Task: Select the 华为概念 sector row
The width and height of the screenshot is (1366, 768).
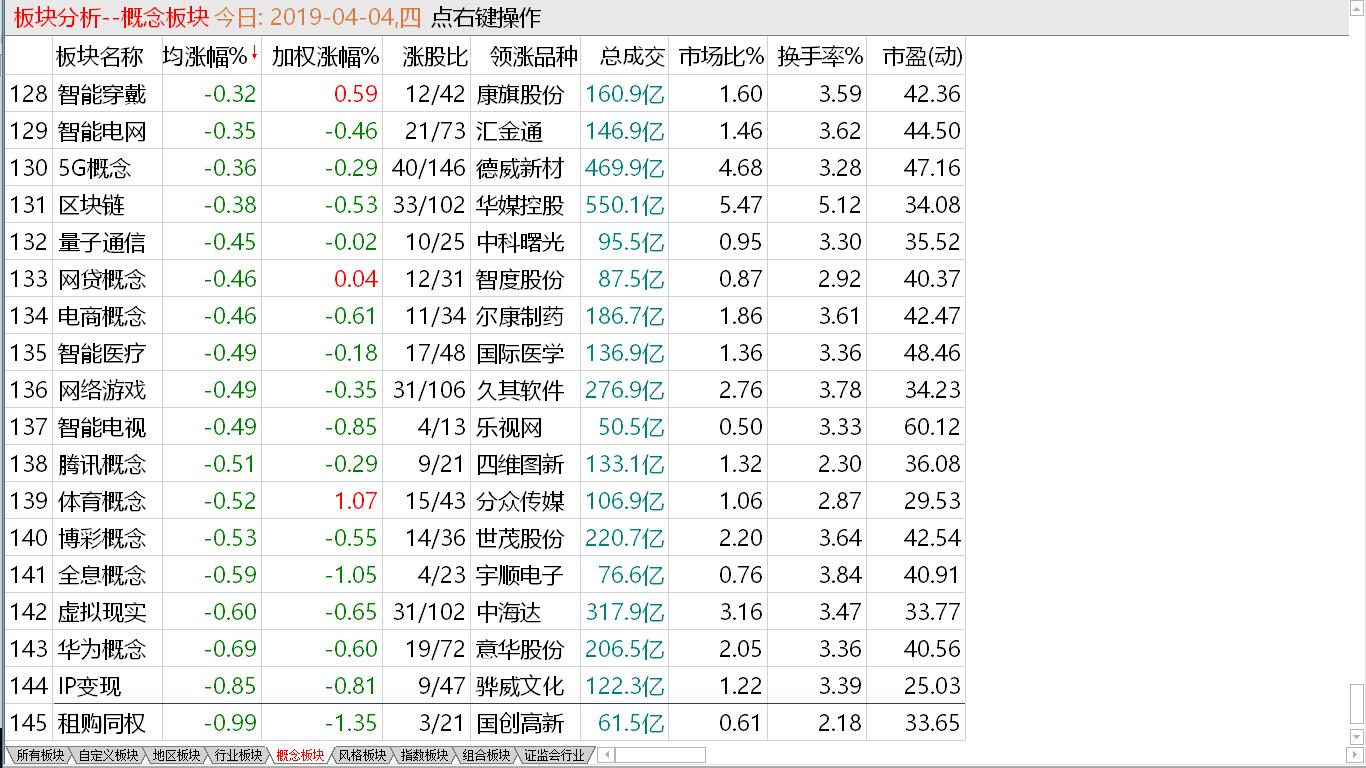Action: click(485, 649)
